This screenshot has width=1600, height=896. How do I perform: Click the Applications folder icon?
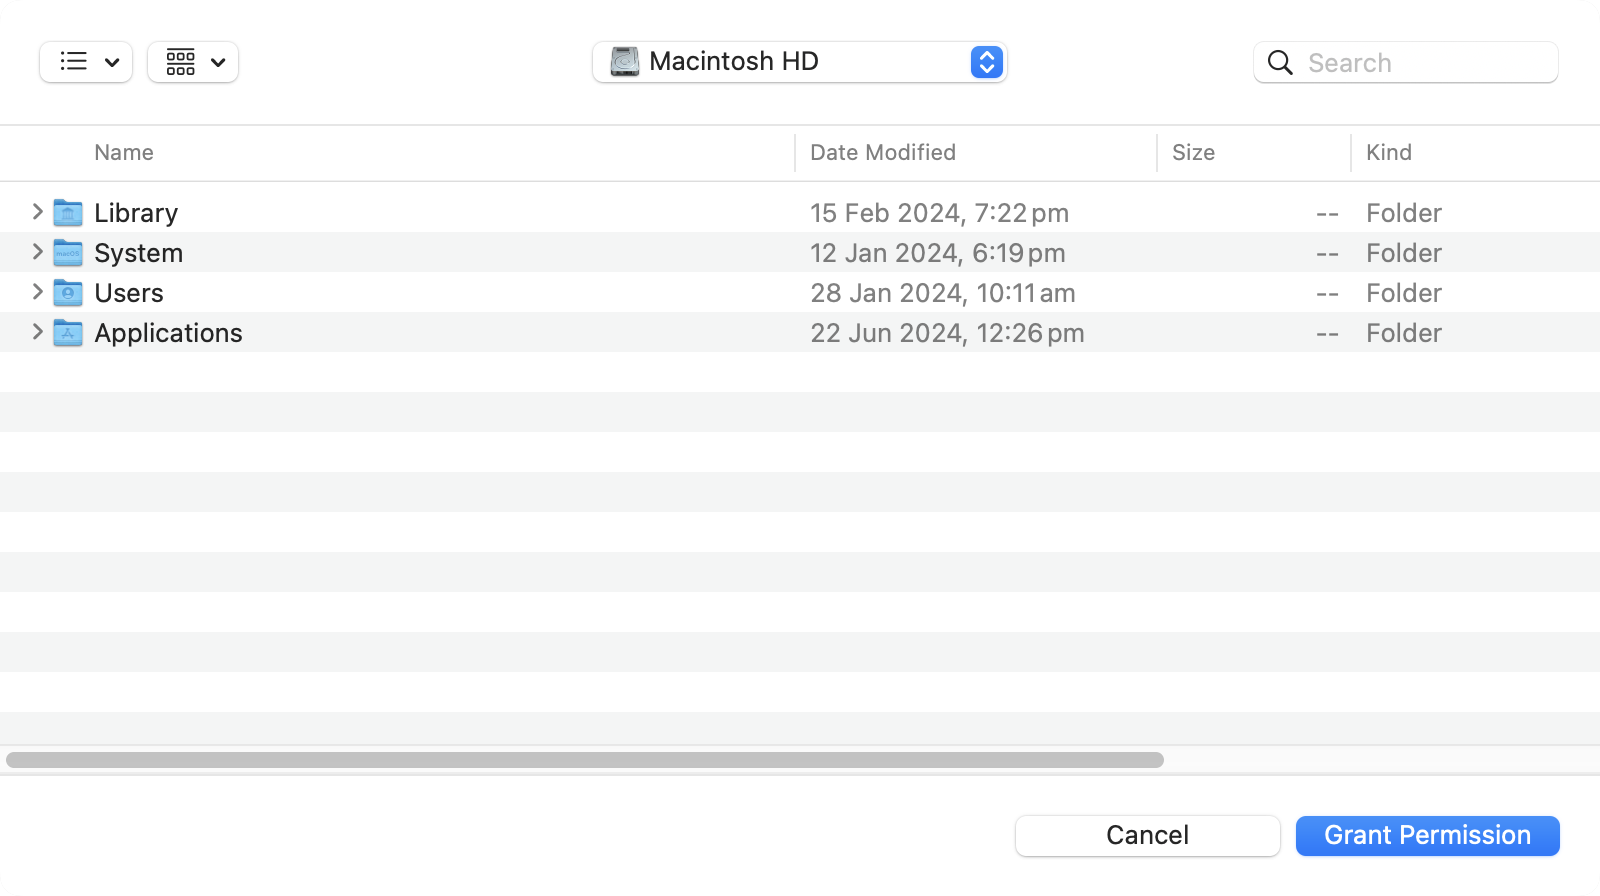point(68,333)
